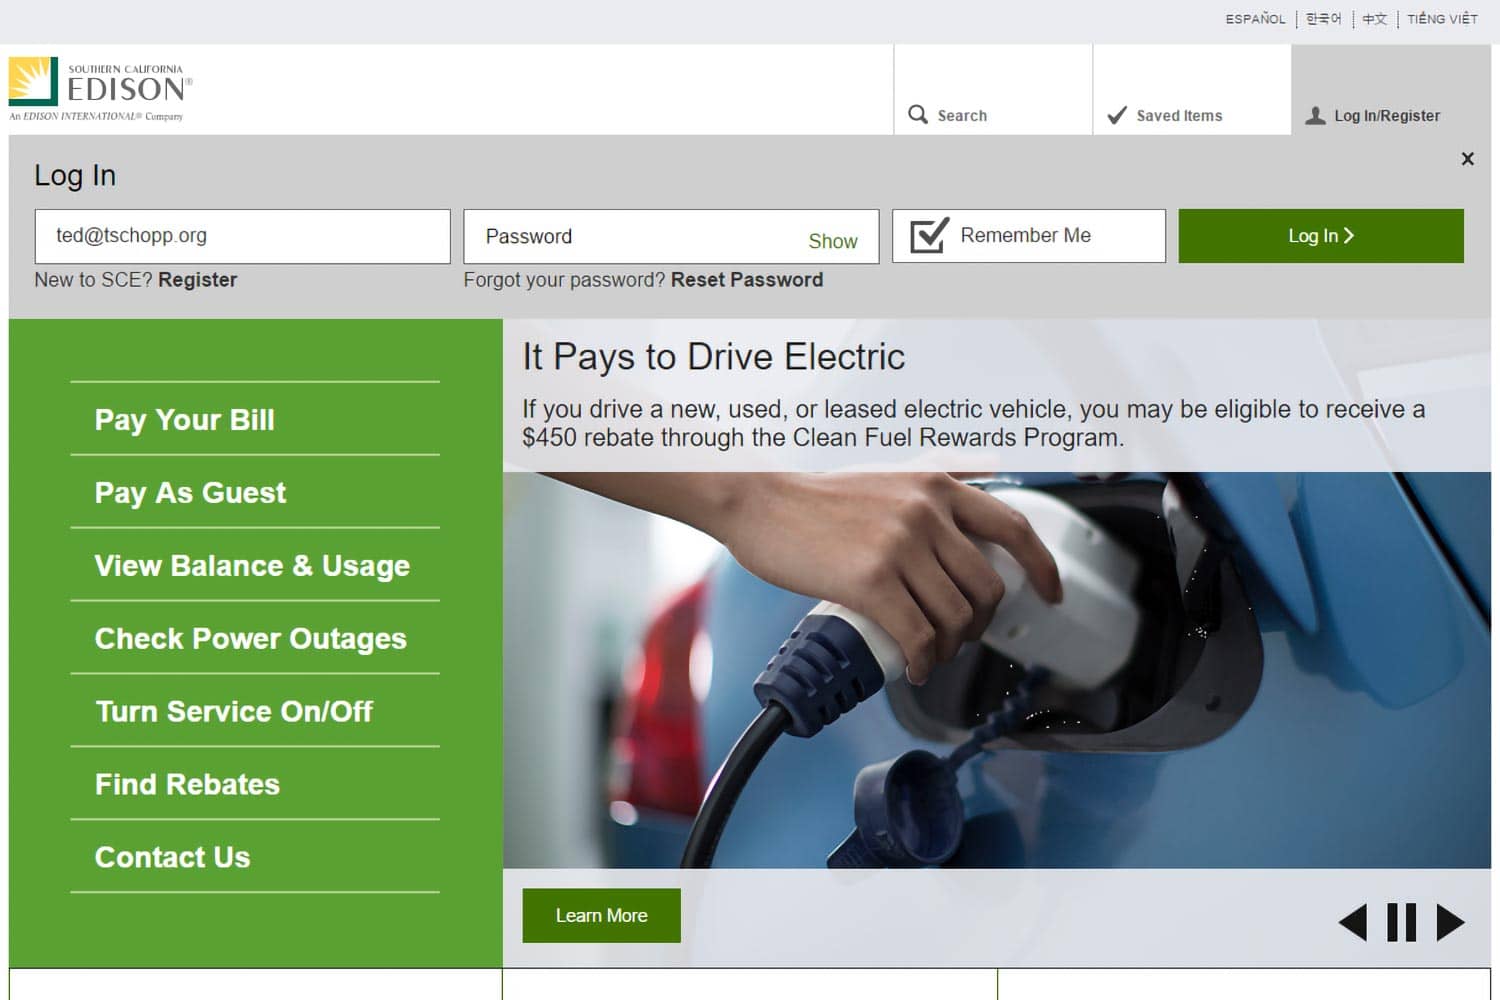Click the 'It Pays to Drive Electric' heading

pyautogui.click(x=714, y=357)
